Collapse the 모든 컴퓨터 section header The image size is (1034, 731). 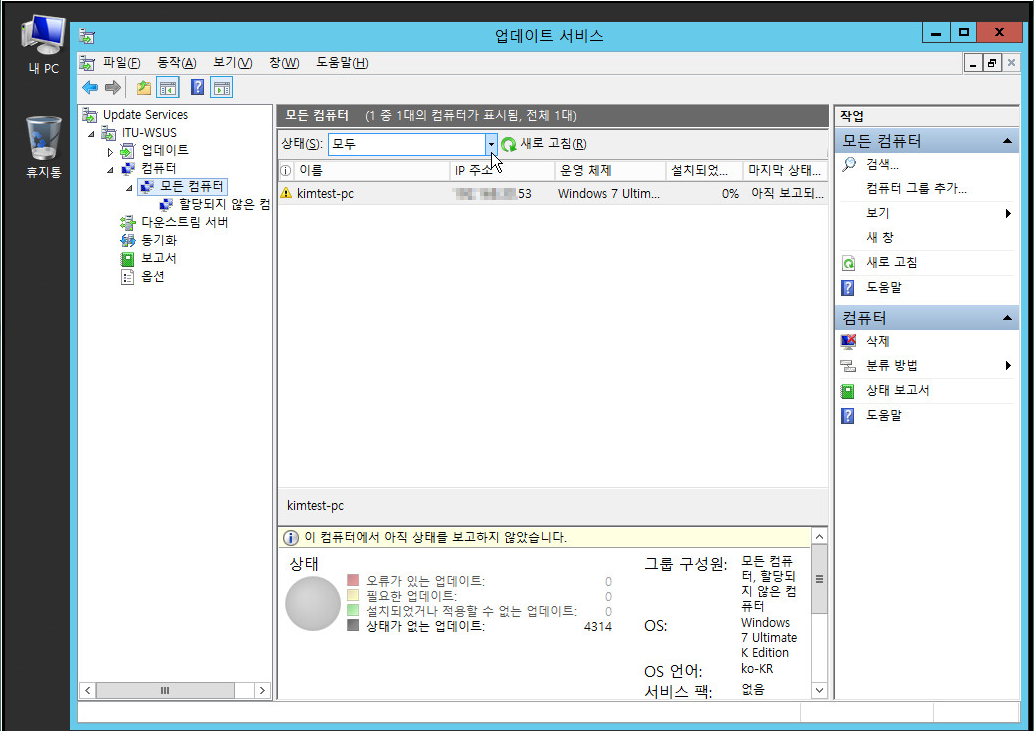point(1008,142)
